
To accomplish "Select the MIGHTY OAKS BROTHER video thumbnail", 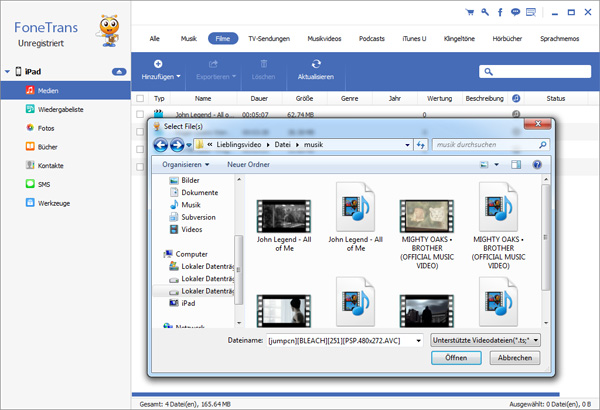I will click(x=428, y=214).
